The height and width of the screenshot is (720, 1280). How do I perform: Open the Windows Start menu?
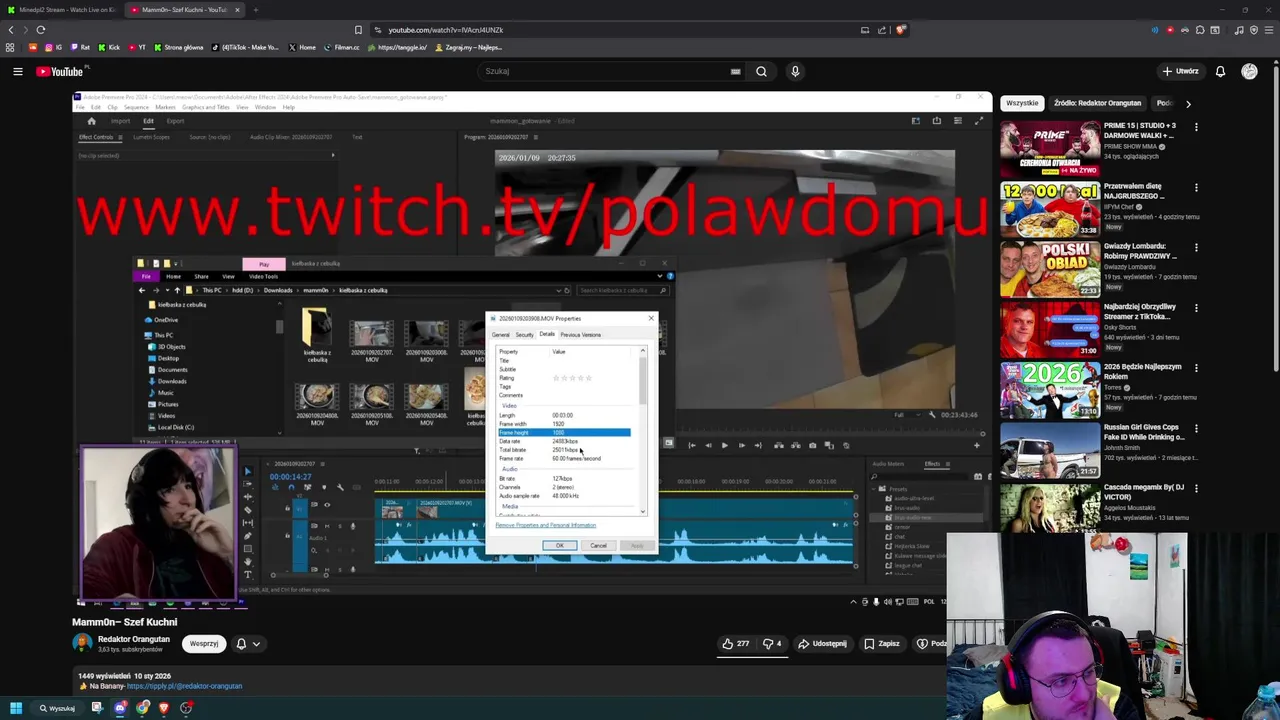(15, 708)
